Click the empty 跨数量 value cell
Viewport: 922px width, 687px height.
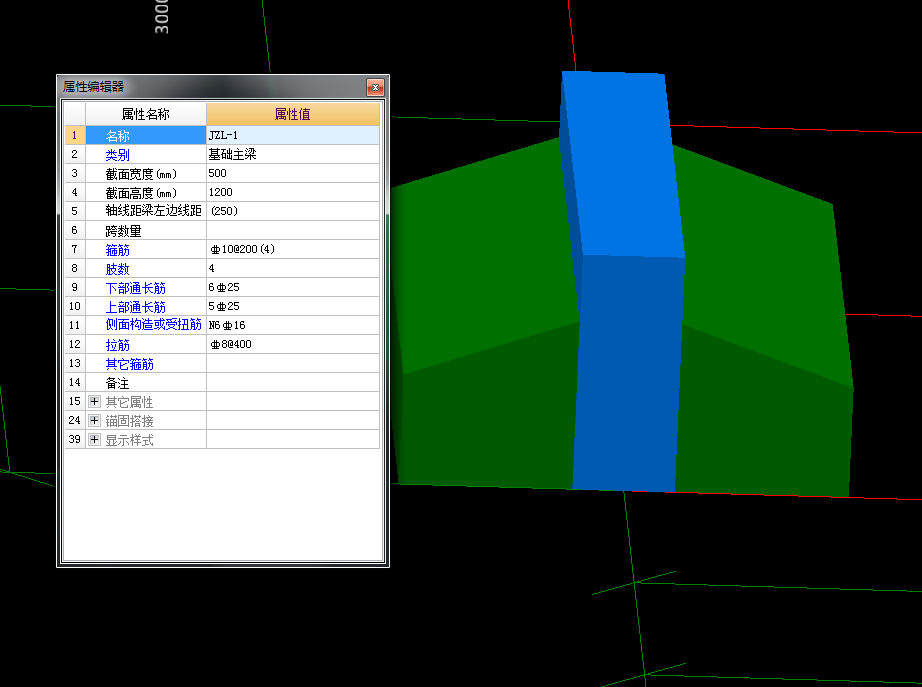(293, 230)
